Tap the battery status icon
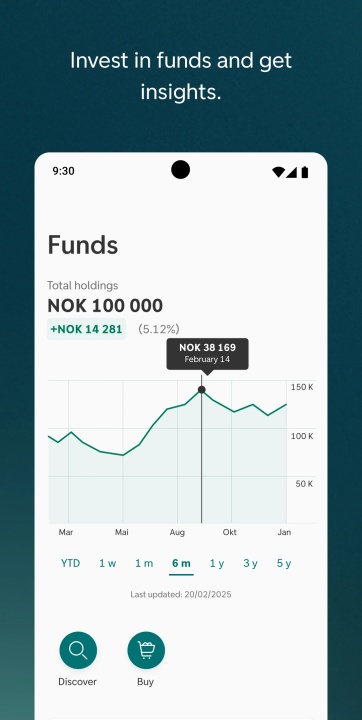This screenshot has width=362, height=720. tap(305, 172)
